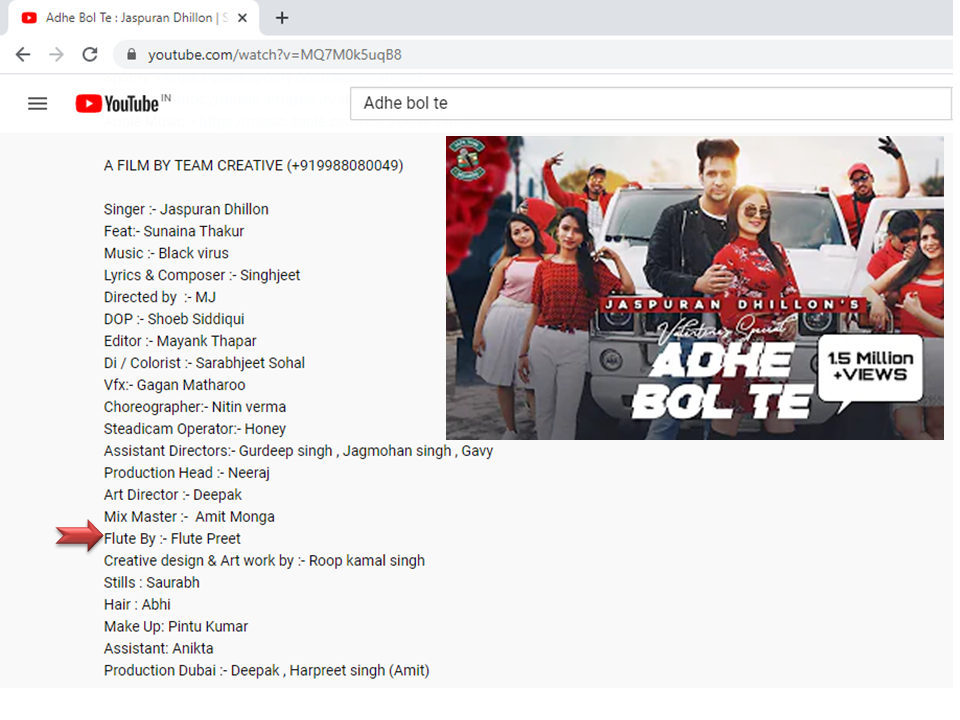Select the Adhe Bol Te browser tab
This screenshot has height=720, width=960.
130,18
